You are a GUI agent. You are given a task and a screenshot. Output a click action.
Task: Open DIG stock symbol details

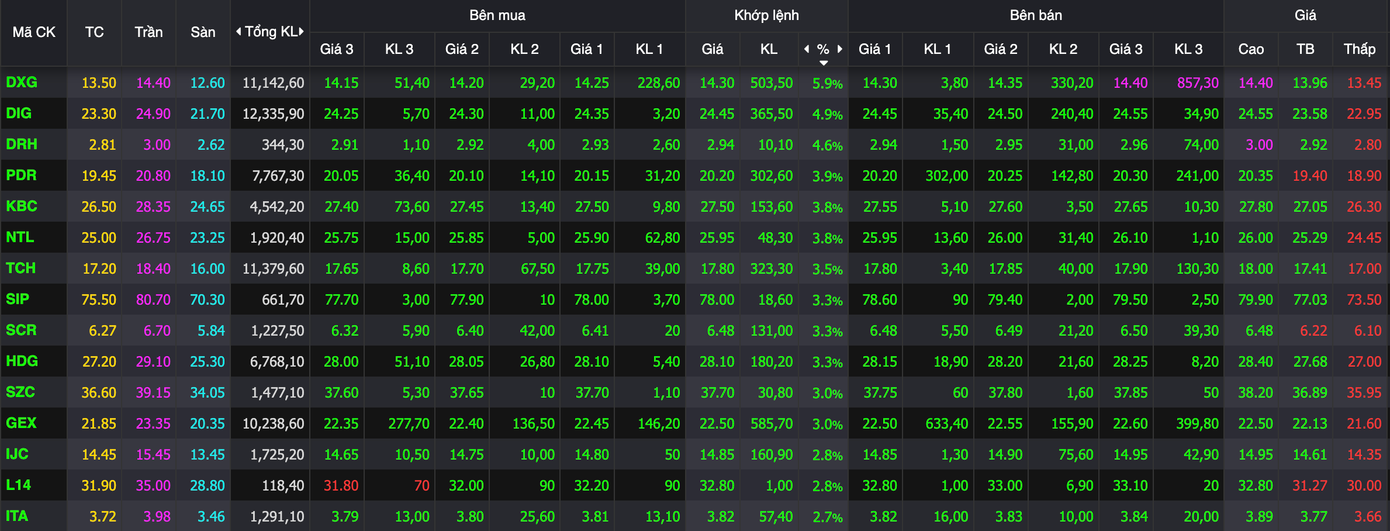coord(19,114)
